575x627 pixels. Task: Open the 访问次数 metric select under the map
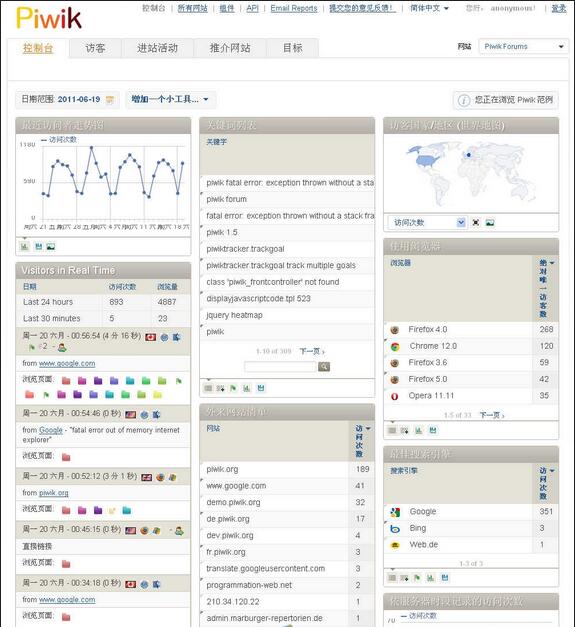427,222
